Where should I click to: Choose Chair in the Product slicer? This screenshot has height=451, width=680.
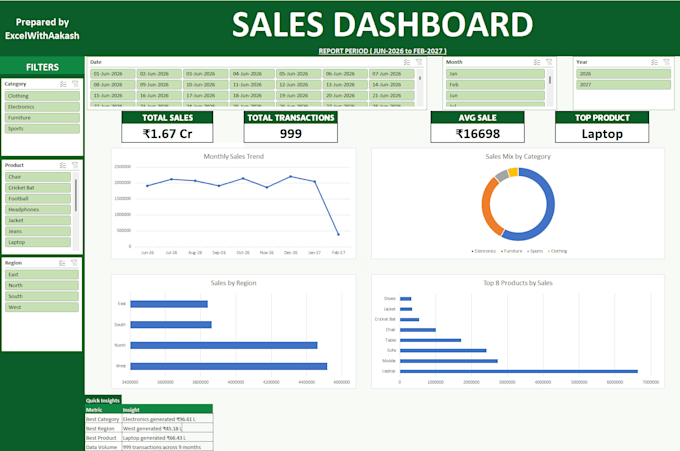coord(38,177)
